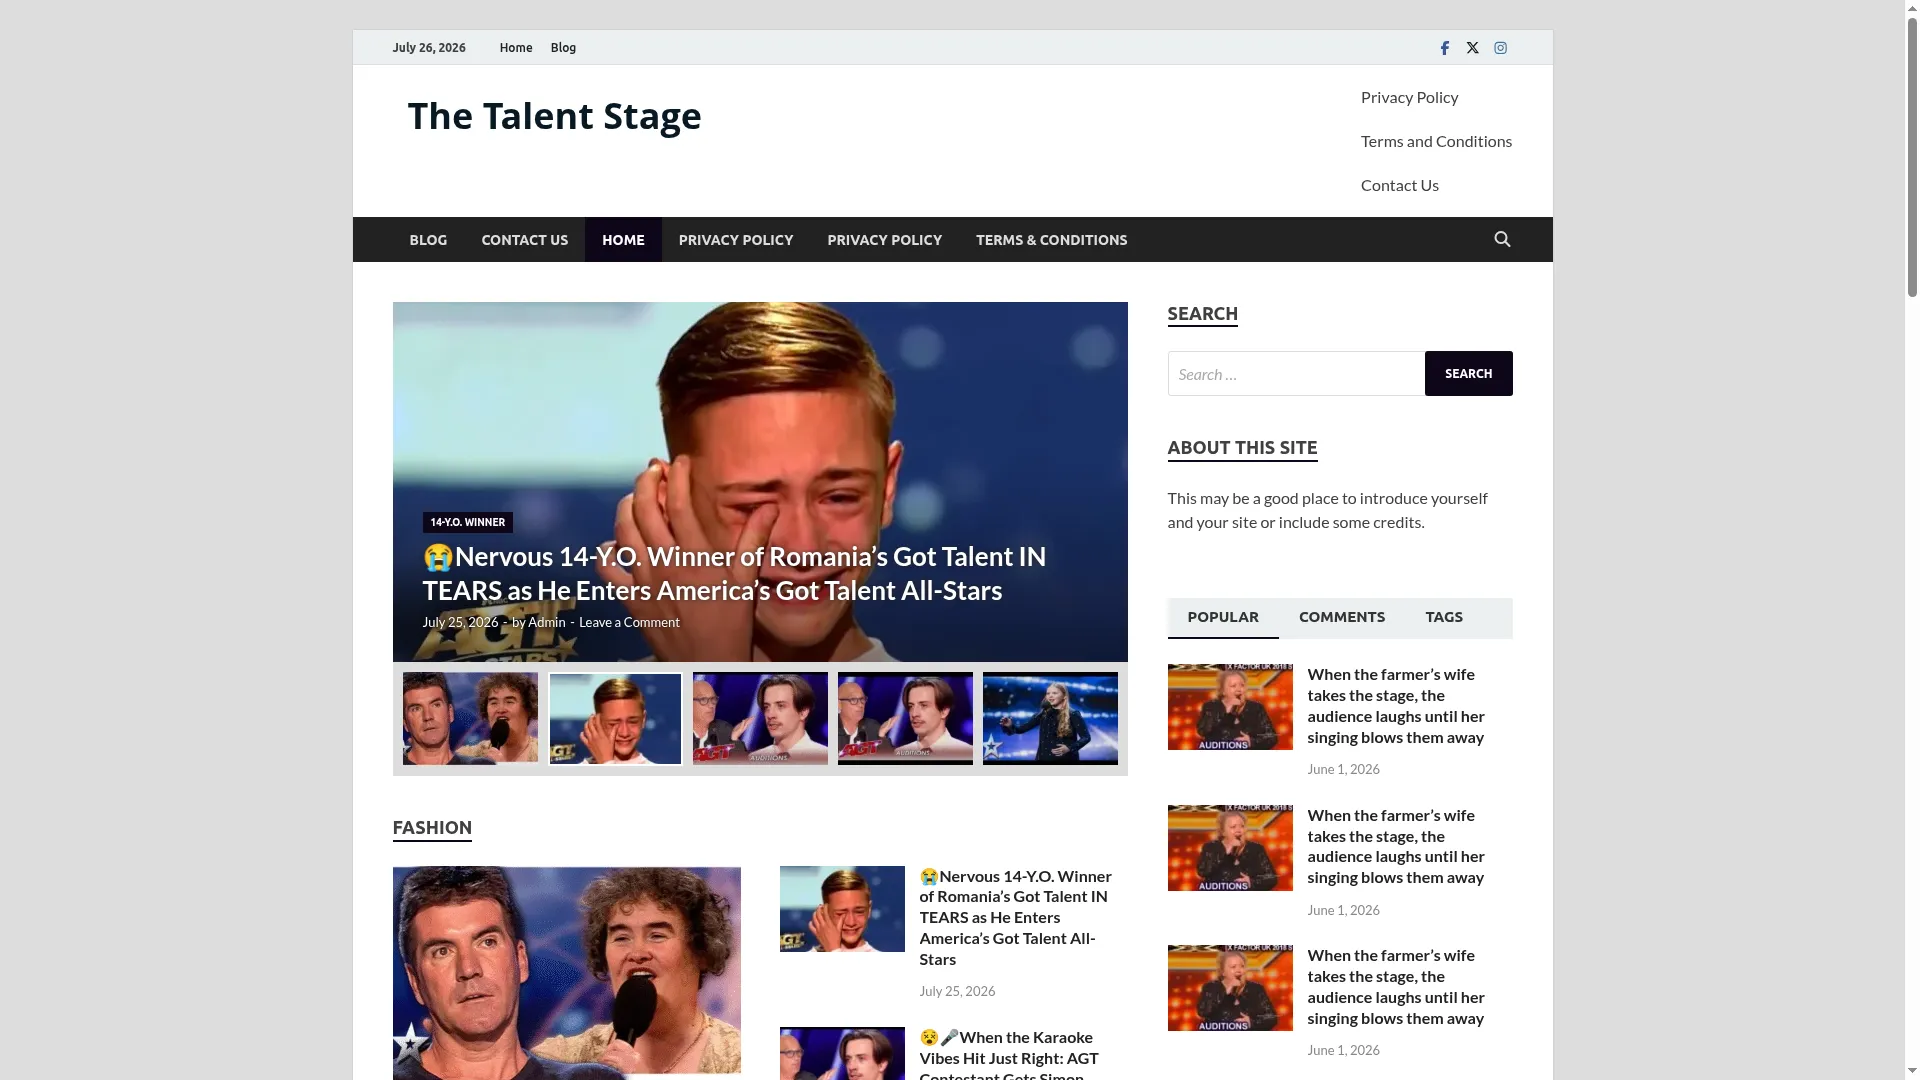This screenshot has width=1920, height=1080.
Task: Open first popular post thumbnail
Action: 1230,707
